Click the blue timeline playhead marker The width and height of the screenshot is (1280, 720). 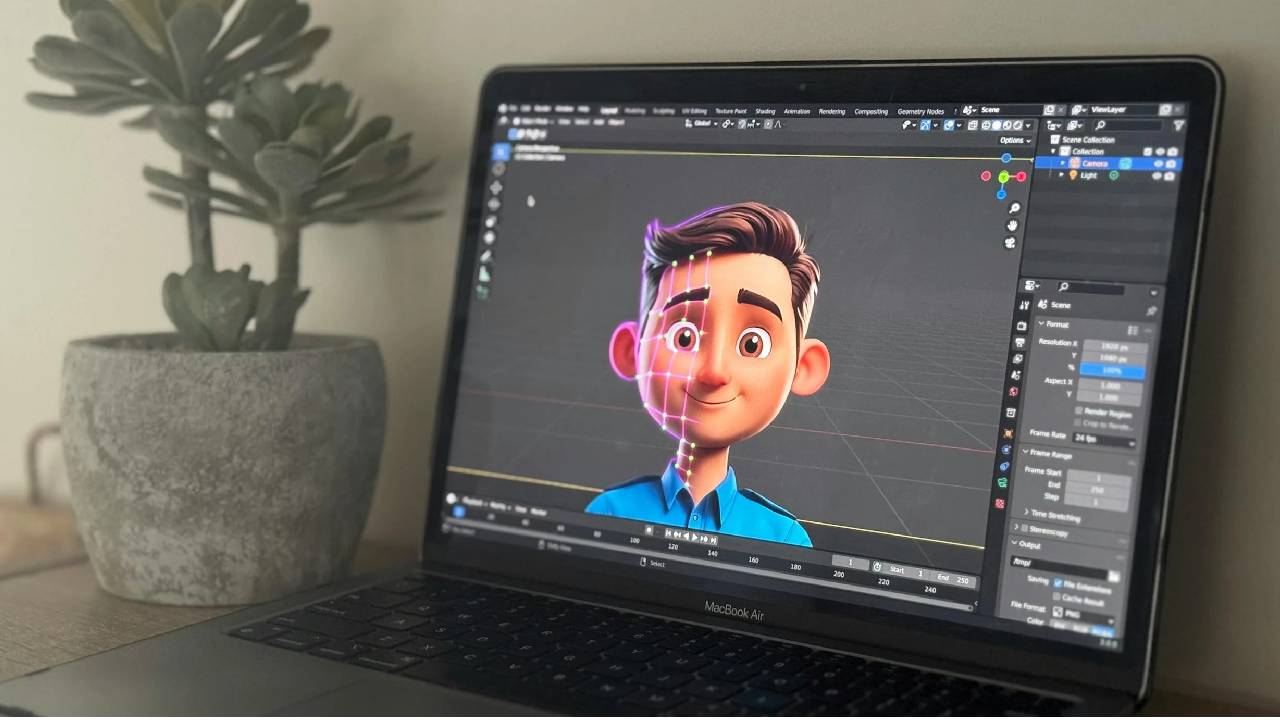pyautogui.click(x=458, y=511)
